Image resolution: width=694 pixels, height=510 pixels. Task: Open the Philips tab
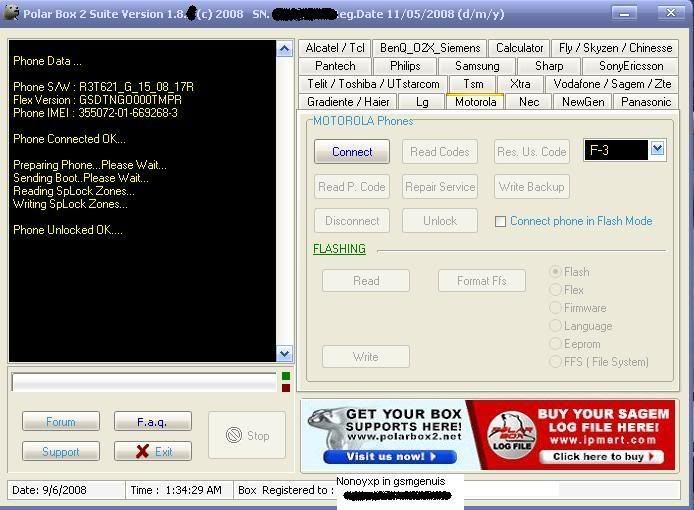point(405,66)
